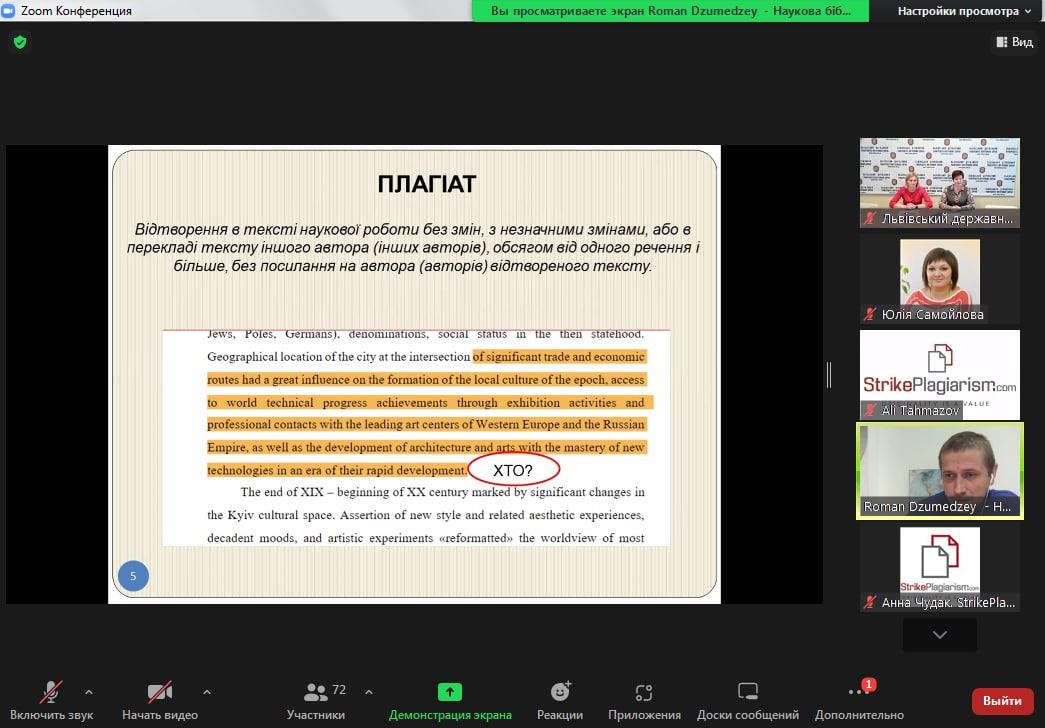Open the Дополнительно more options menu
Screen dimensions: 1045x728
[858, 699]
